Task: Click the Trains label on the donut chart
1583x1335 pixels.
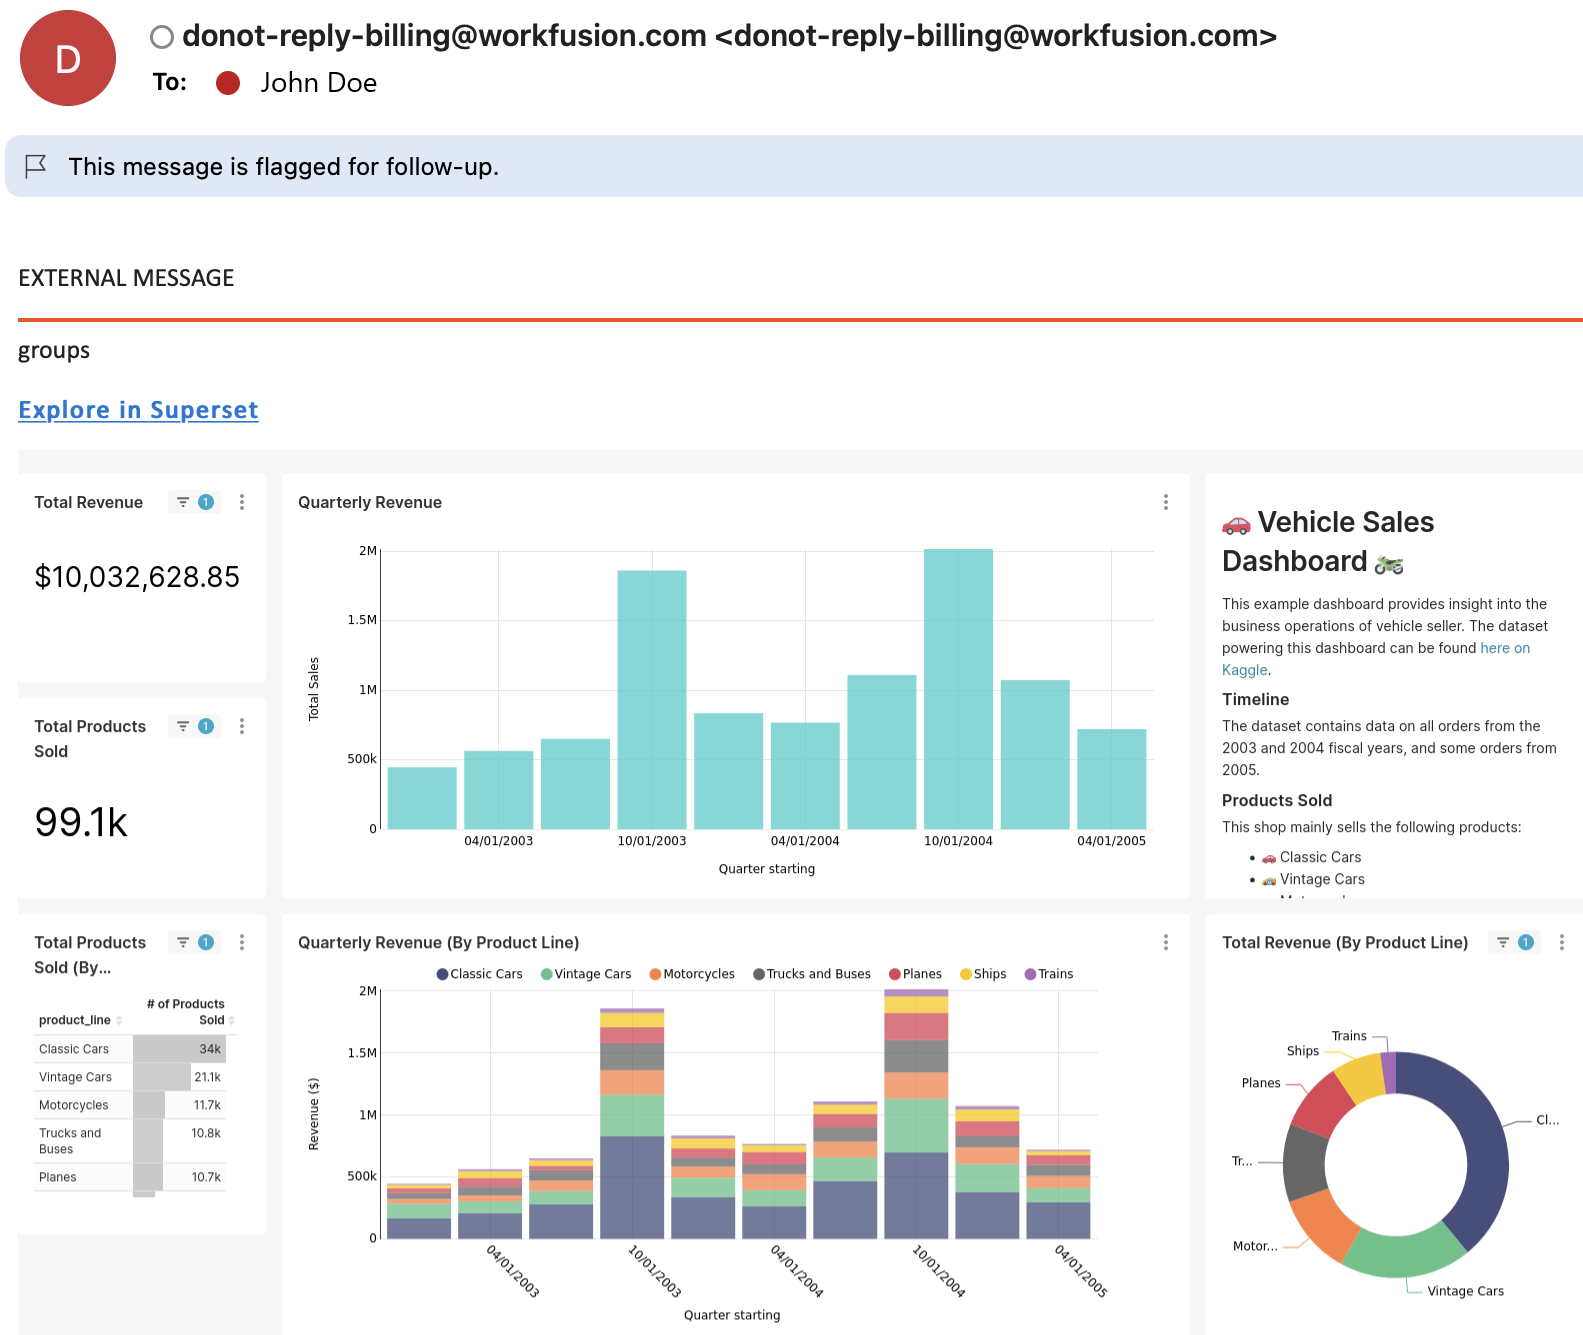Action: pyautogui.click(x=1349, y=1036)
